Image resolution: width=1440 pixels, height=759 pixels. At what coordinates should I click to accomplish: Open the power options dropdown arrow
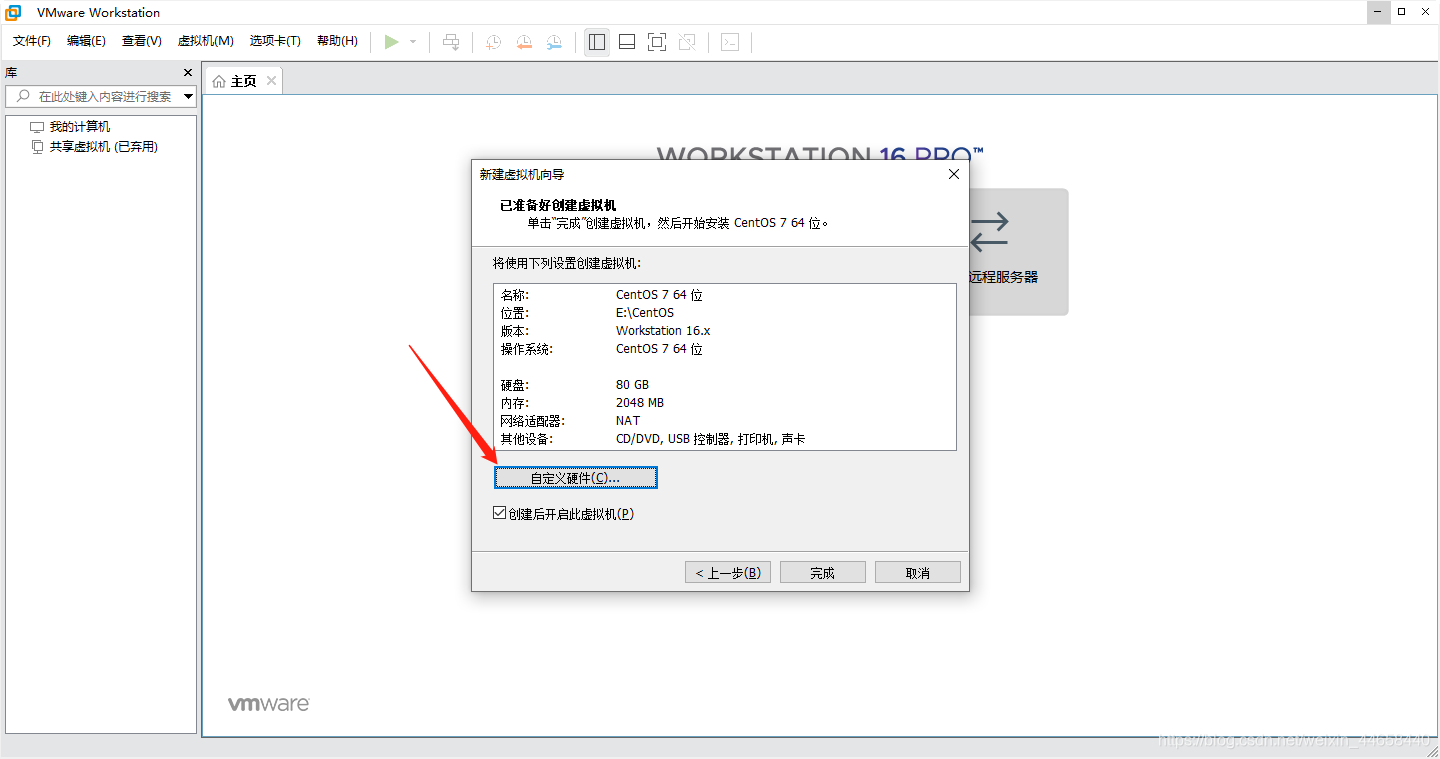click(413, 42)
